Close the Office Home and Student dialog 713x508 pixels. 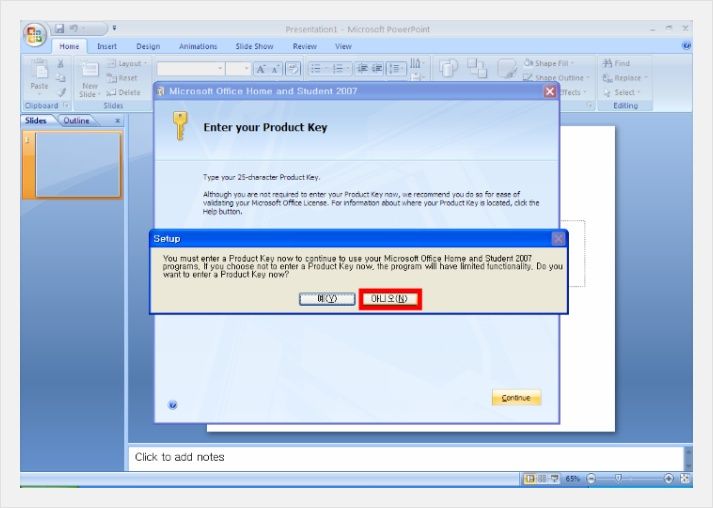549,91
